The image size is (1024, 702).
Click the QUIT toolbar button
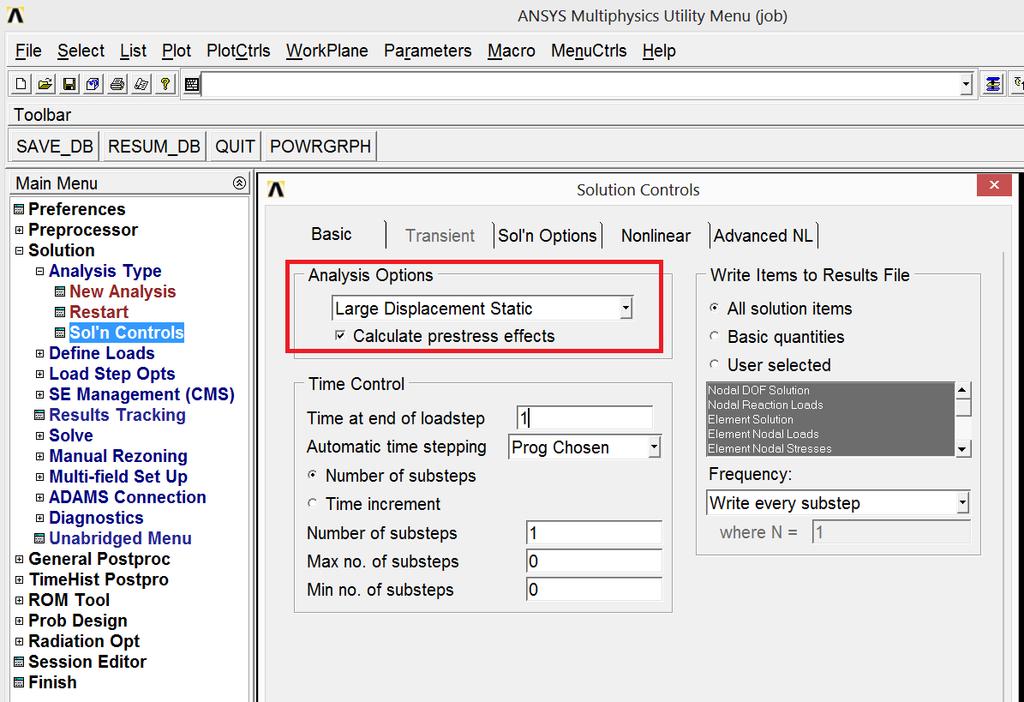coord(234,146)
